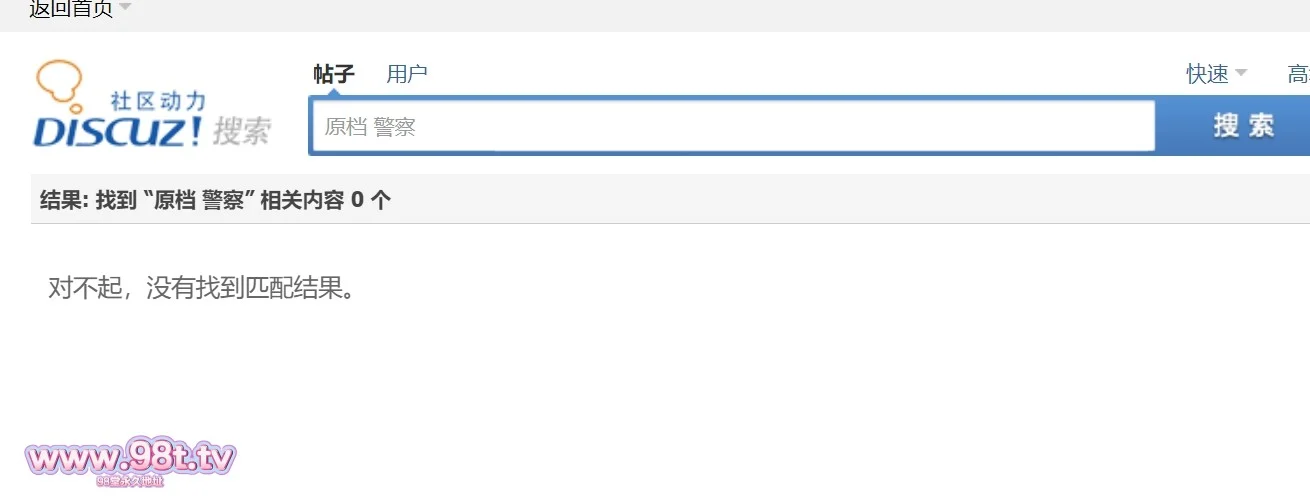Select the 用户 search tab
The image size is (1310, 496).
407,73
